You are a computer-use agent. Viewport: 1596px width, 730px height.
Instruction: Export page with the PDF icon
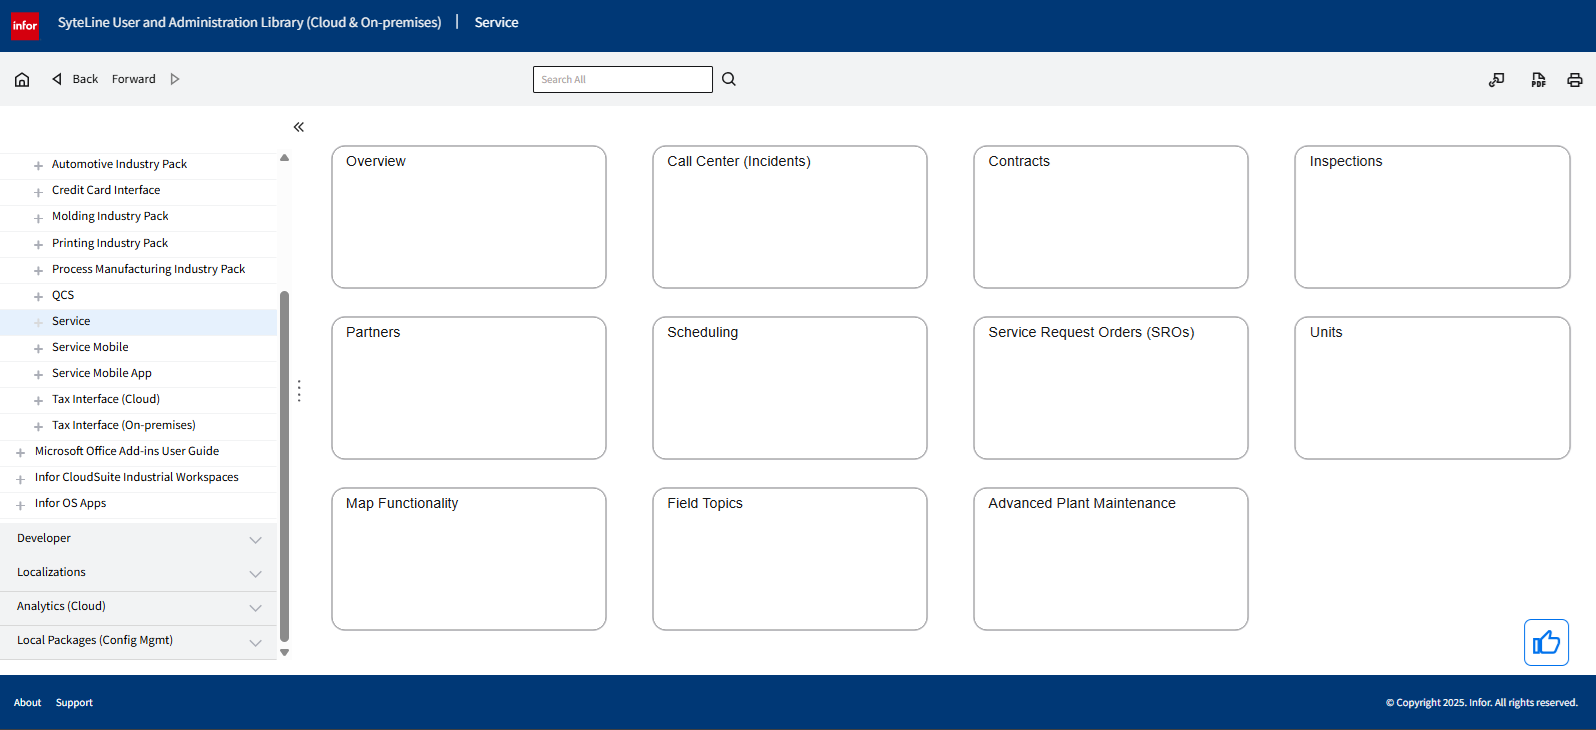pyautogui.click(x=1538, y=80)
